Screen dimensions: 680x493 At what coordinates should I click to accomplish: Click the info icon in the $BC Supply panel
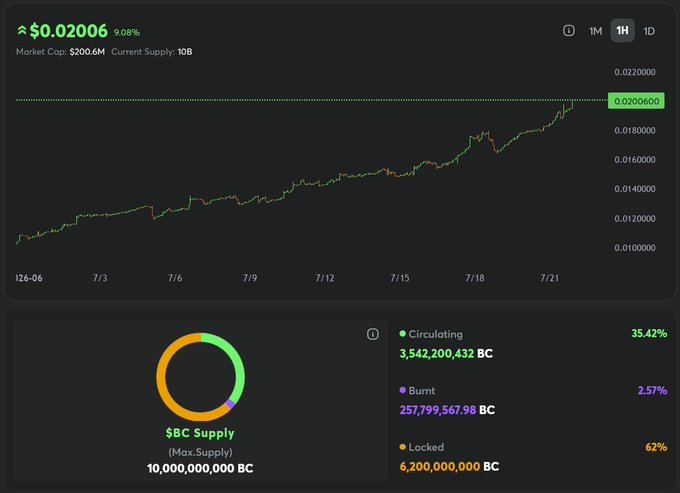pos(373,334)
